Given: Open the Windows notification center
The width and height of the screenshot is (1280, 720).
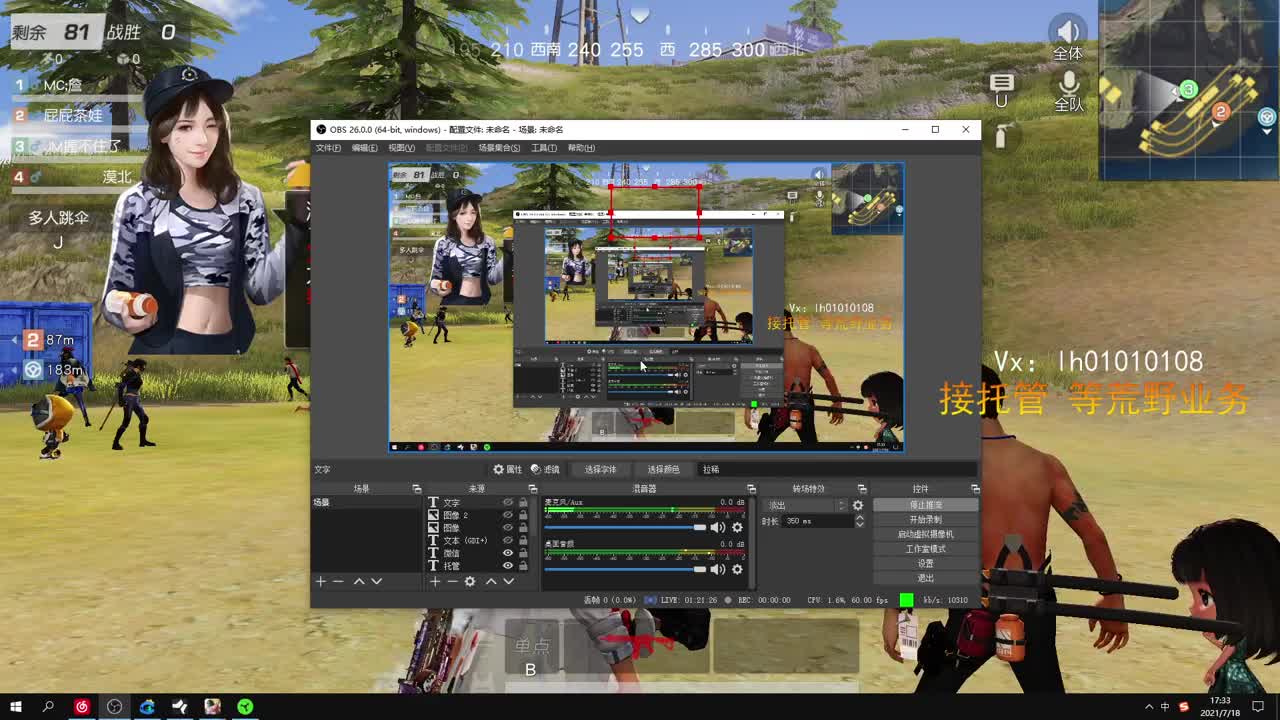Looking at the screenshot, I should point(1256,707).
